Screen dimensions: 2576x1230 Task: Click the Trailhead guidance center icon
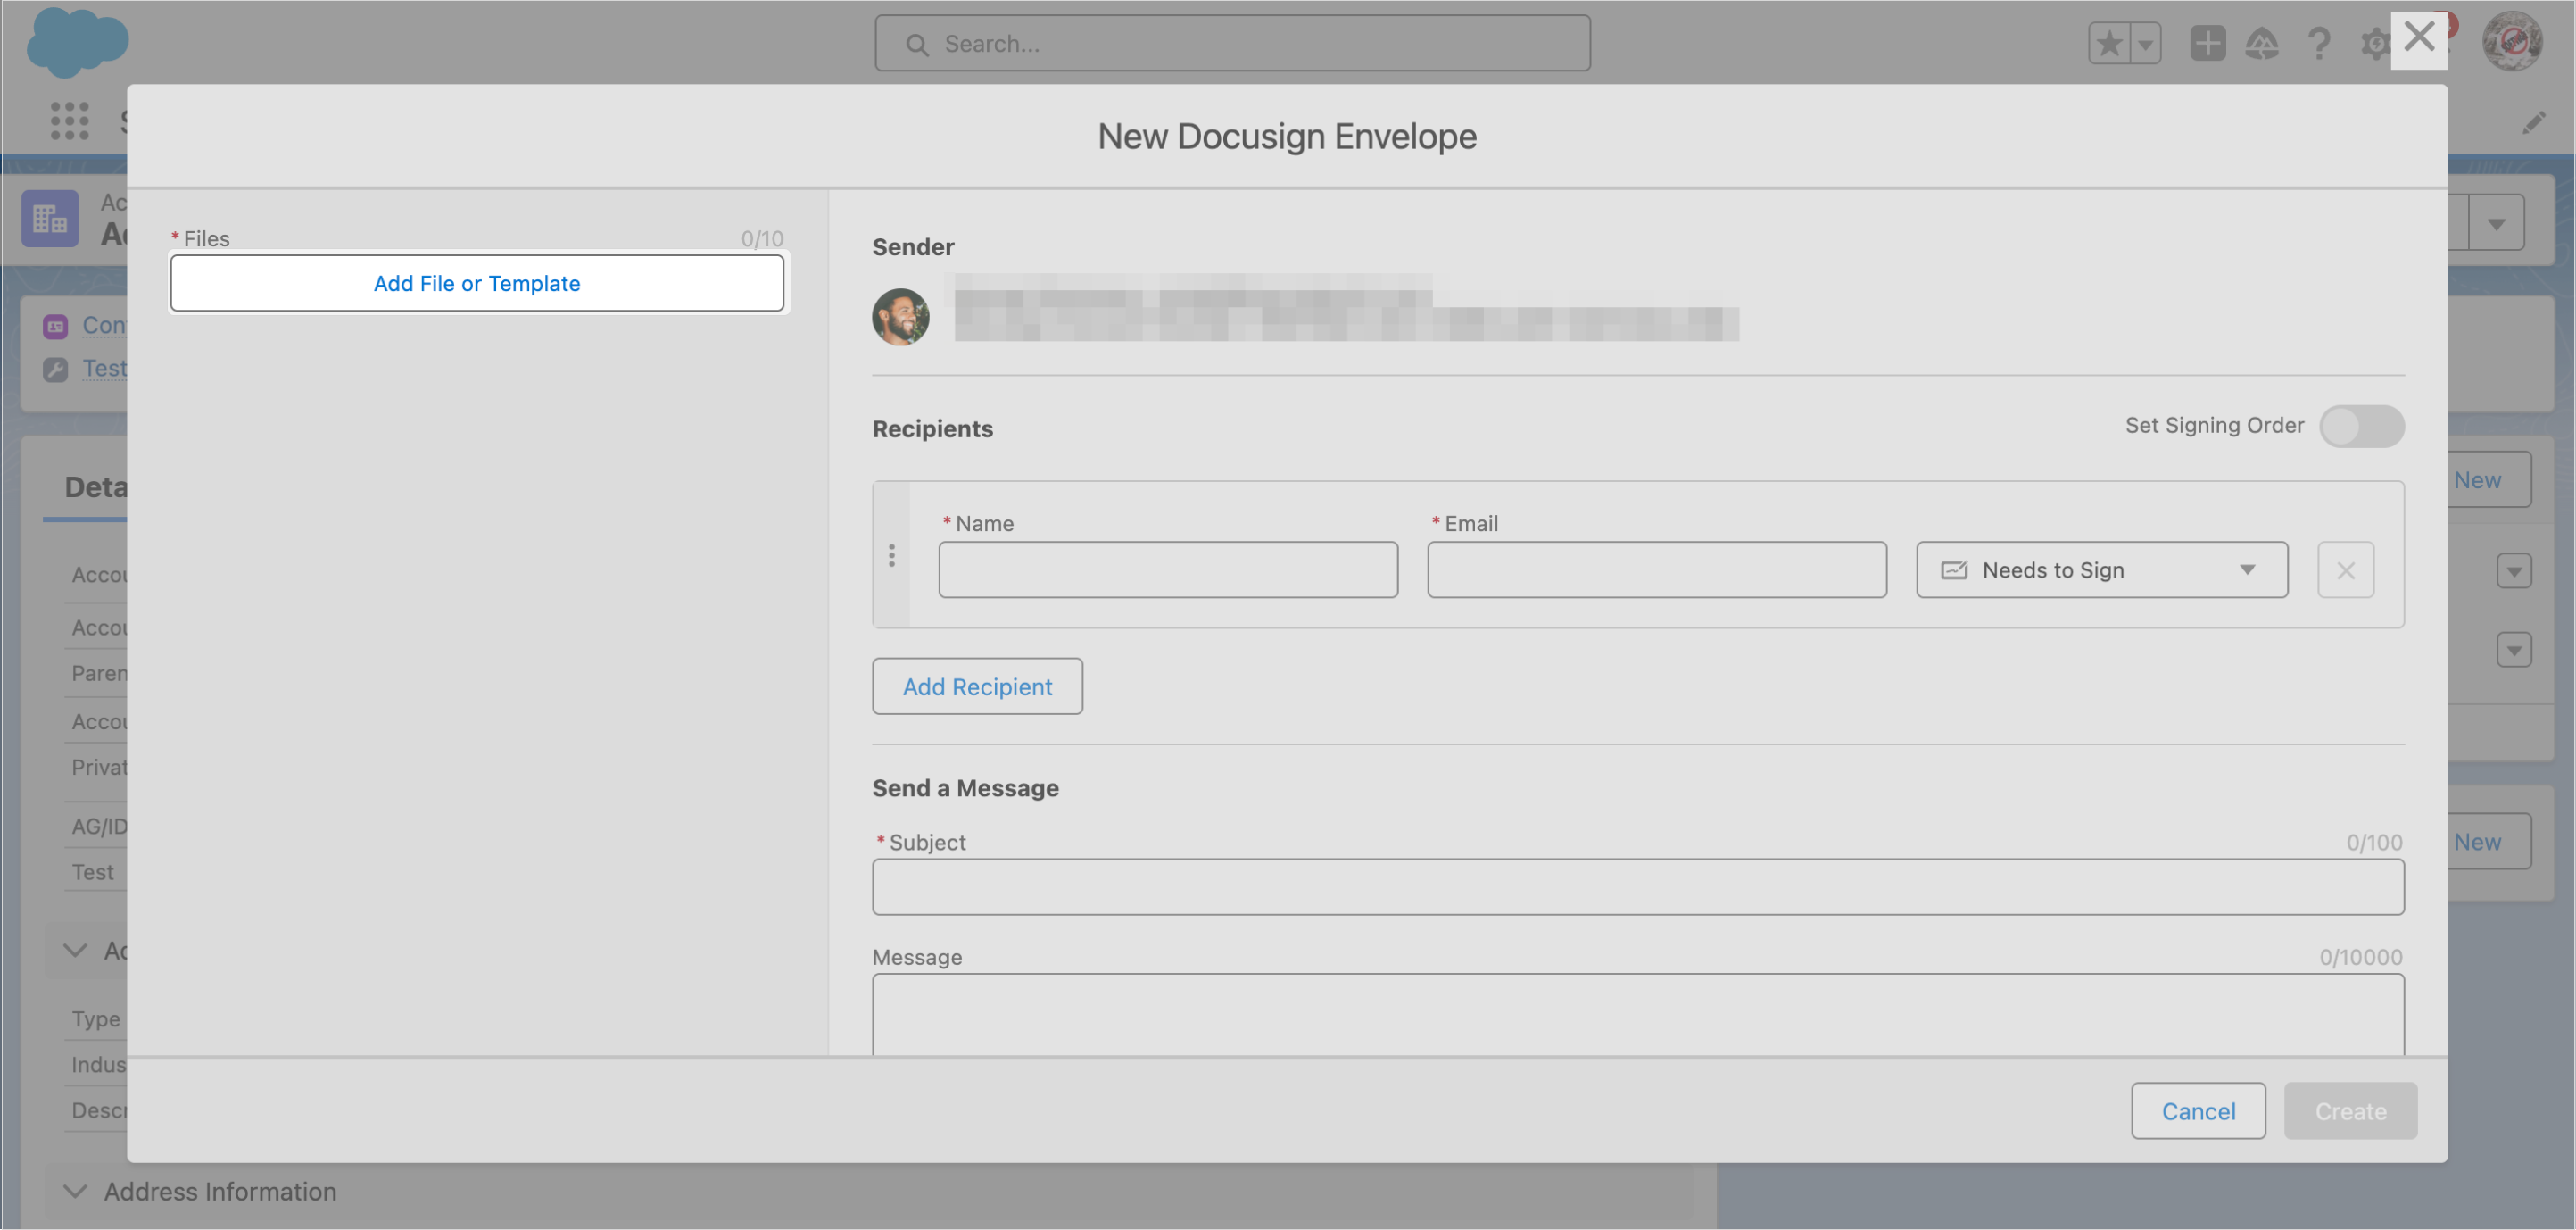coord(2263,43)
